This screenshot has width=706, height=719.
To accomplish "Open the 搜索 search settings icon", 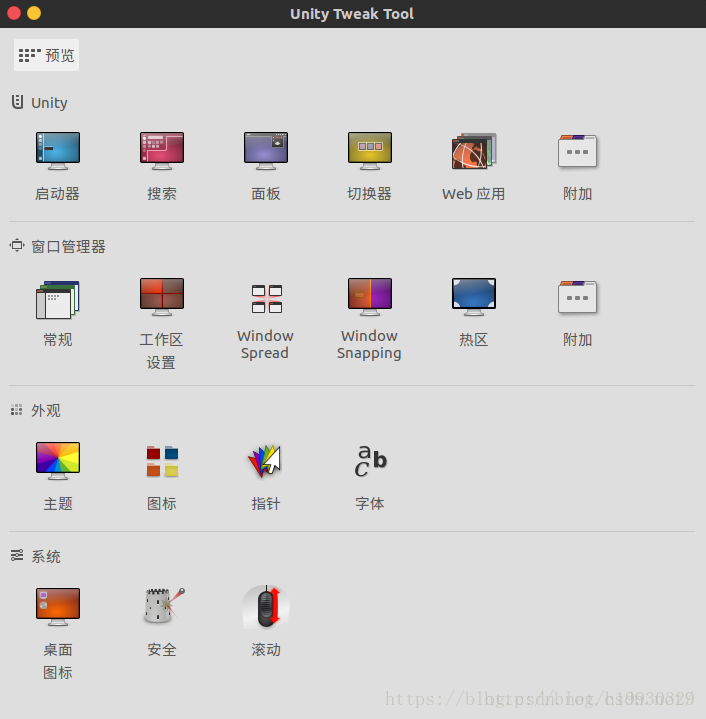I will [162, 151].
